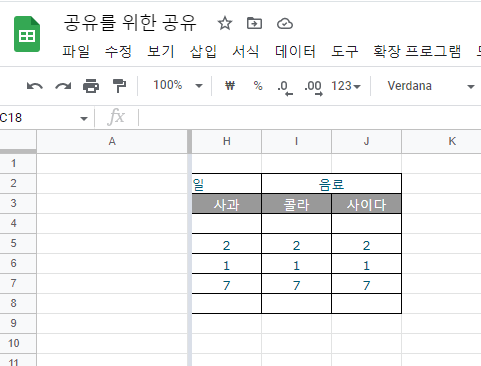The image size is (481, 366).
Task: Select column H header
Action: coord(227,141)
